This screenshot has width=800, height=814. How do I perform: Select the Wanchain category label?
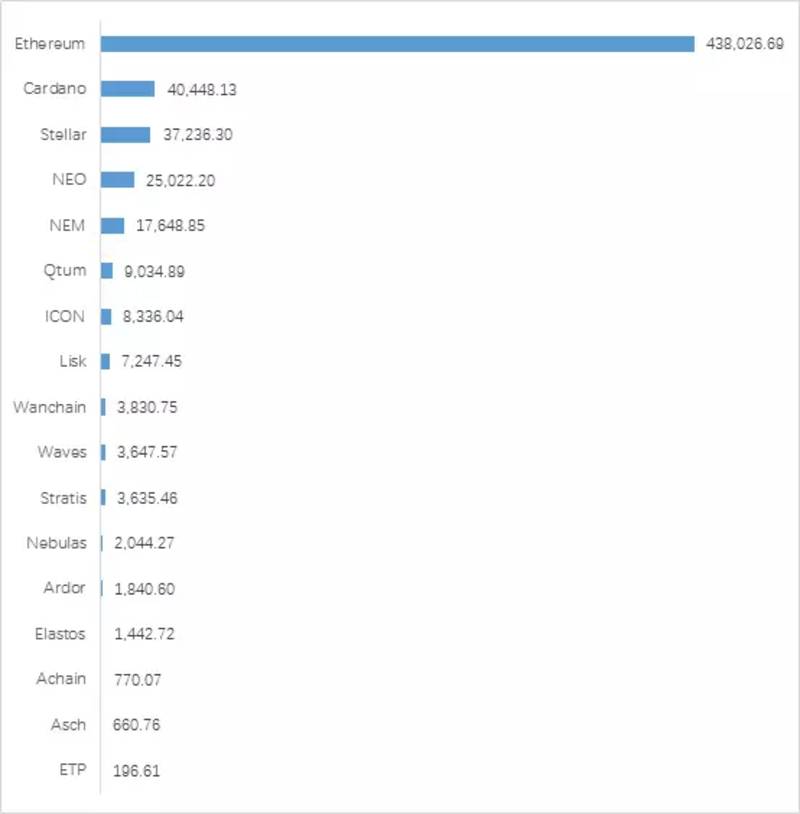50,407
